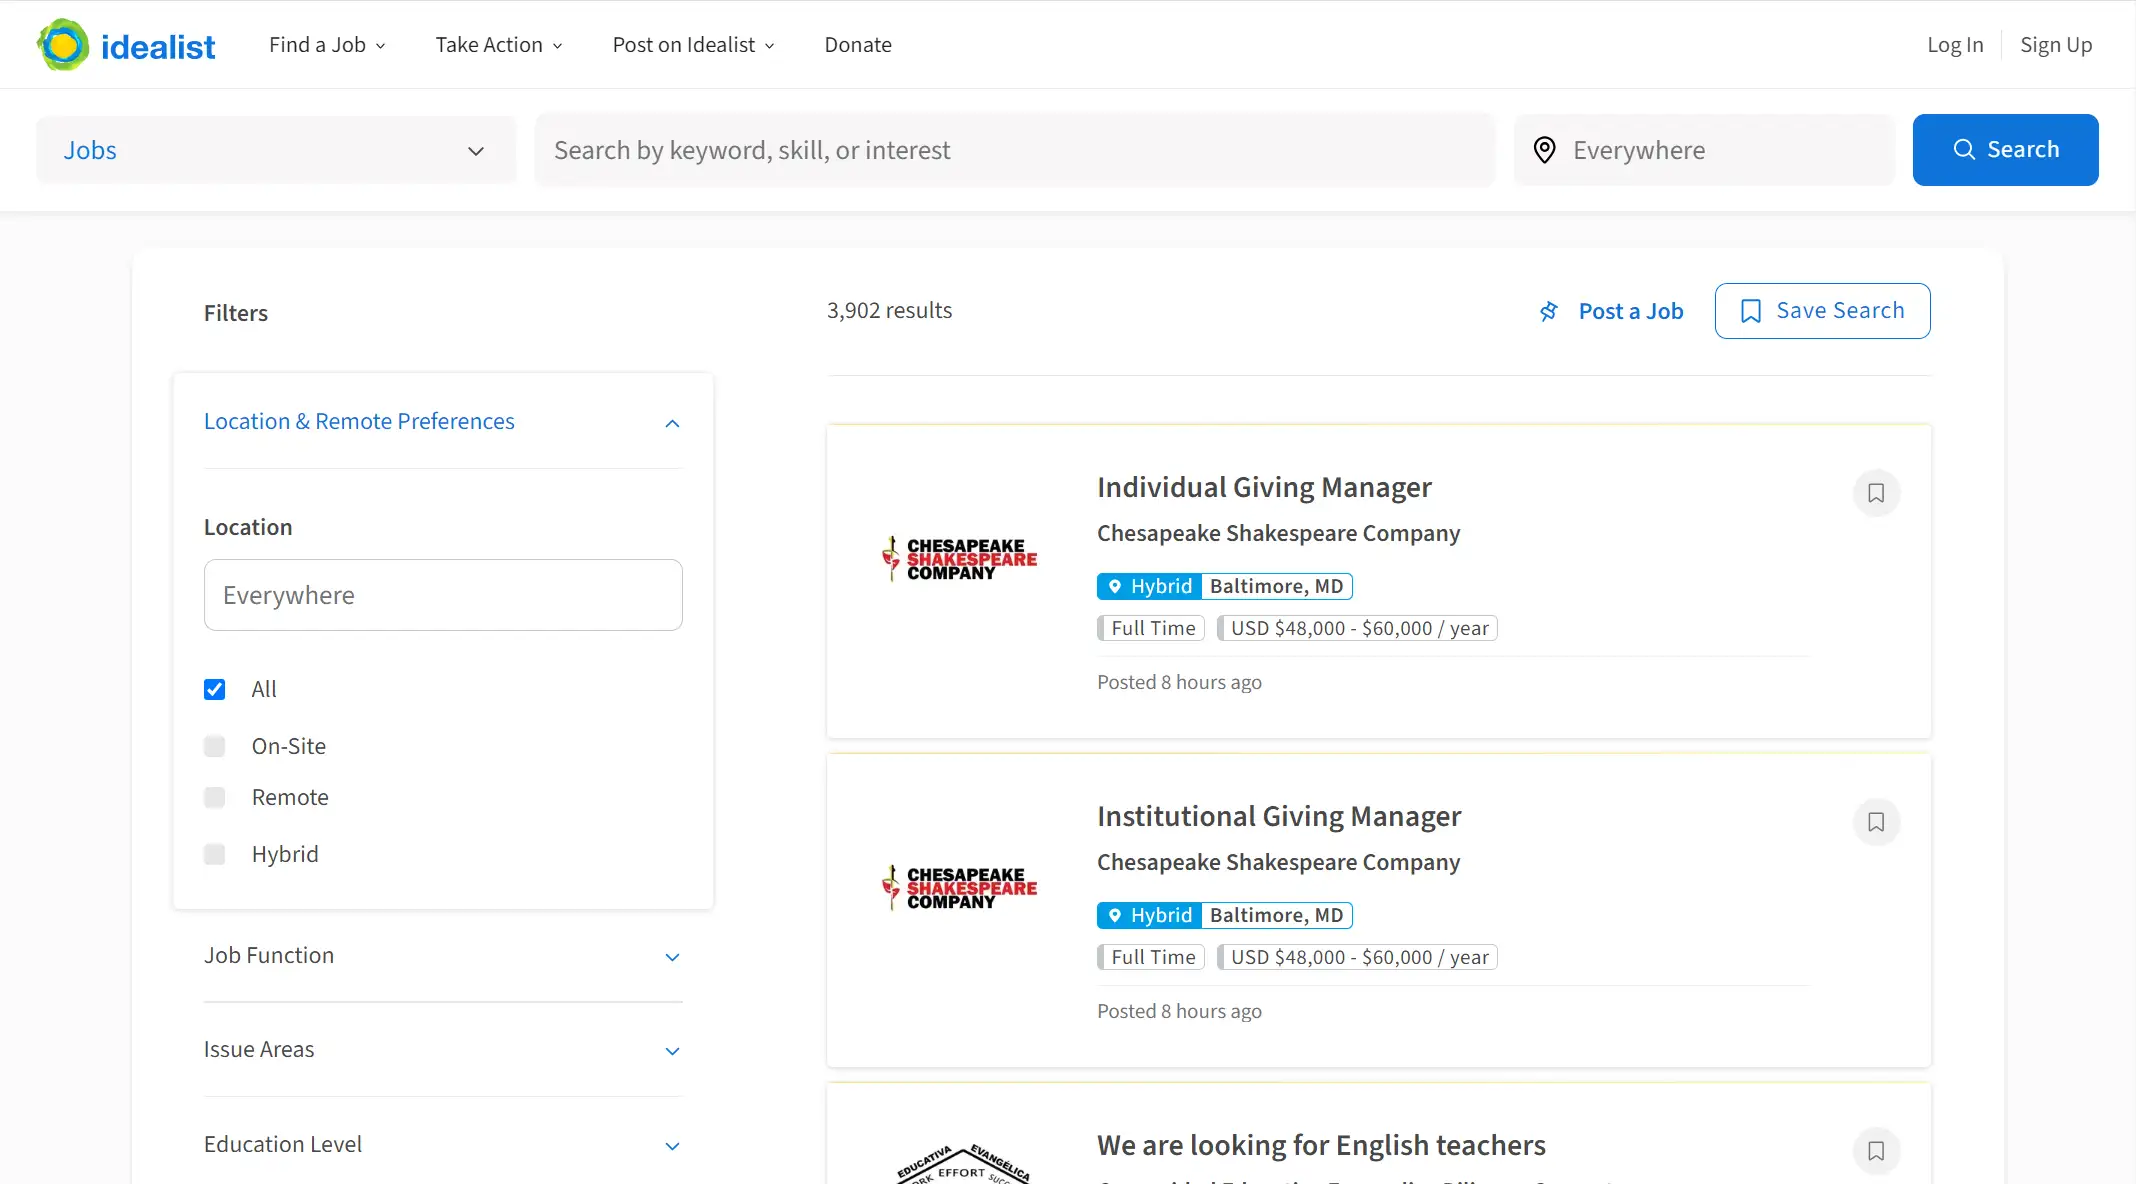This screenshot has width=2136, height=1184.
Task: Bookmark the English teachers job listing
Action: tap(1876, 1151)
